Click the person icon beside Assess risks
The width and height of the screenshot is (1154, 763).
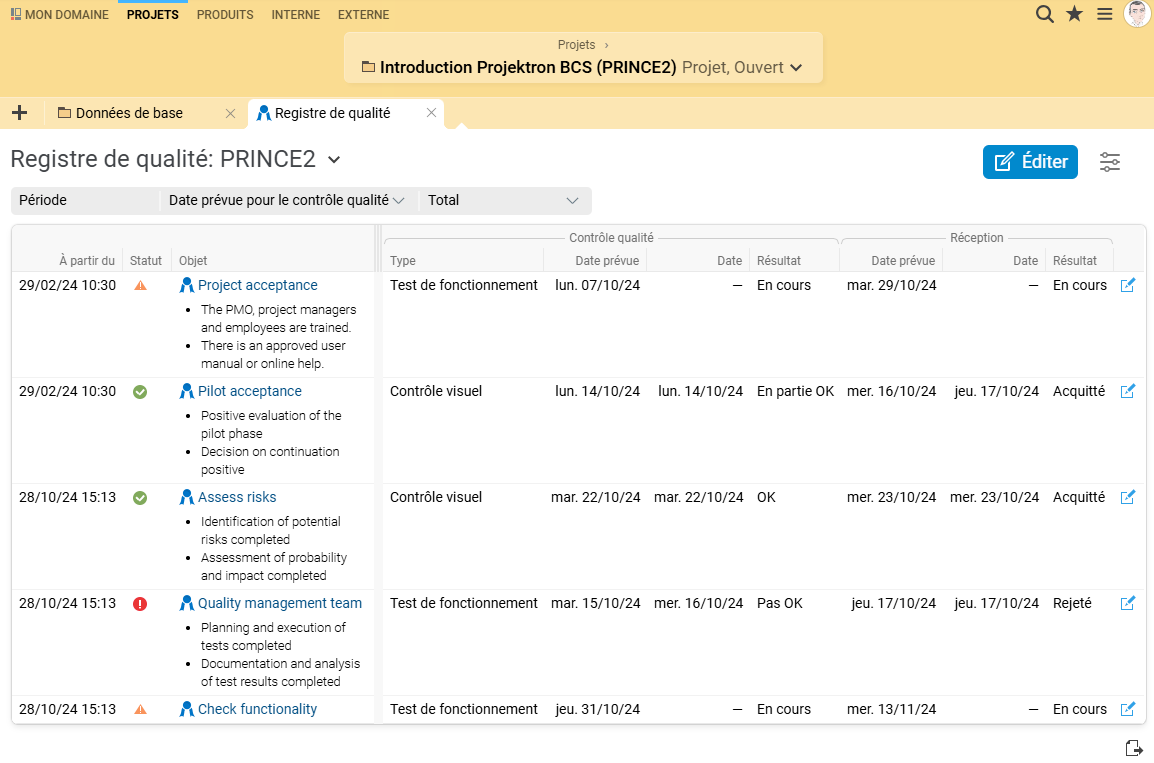click(x=187, y=497)
